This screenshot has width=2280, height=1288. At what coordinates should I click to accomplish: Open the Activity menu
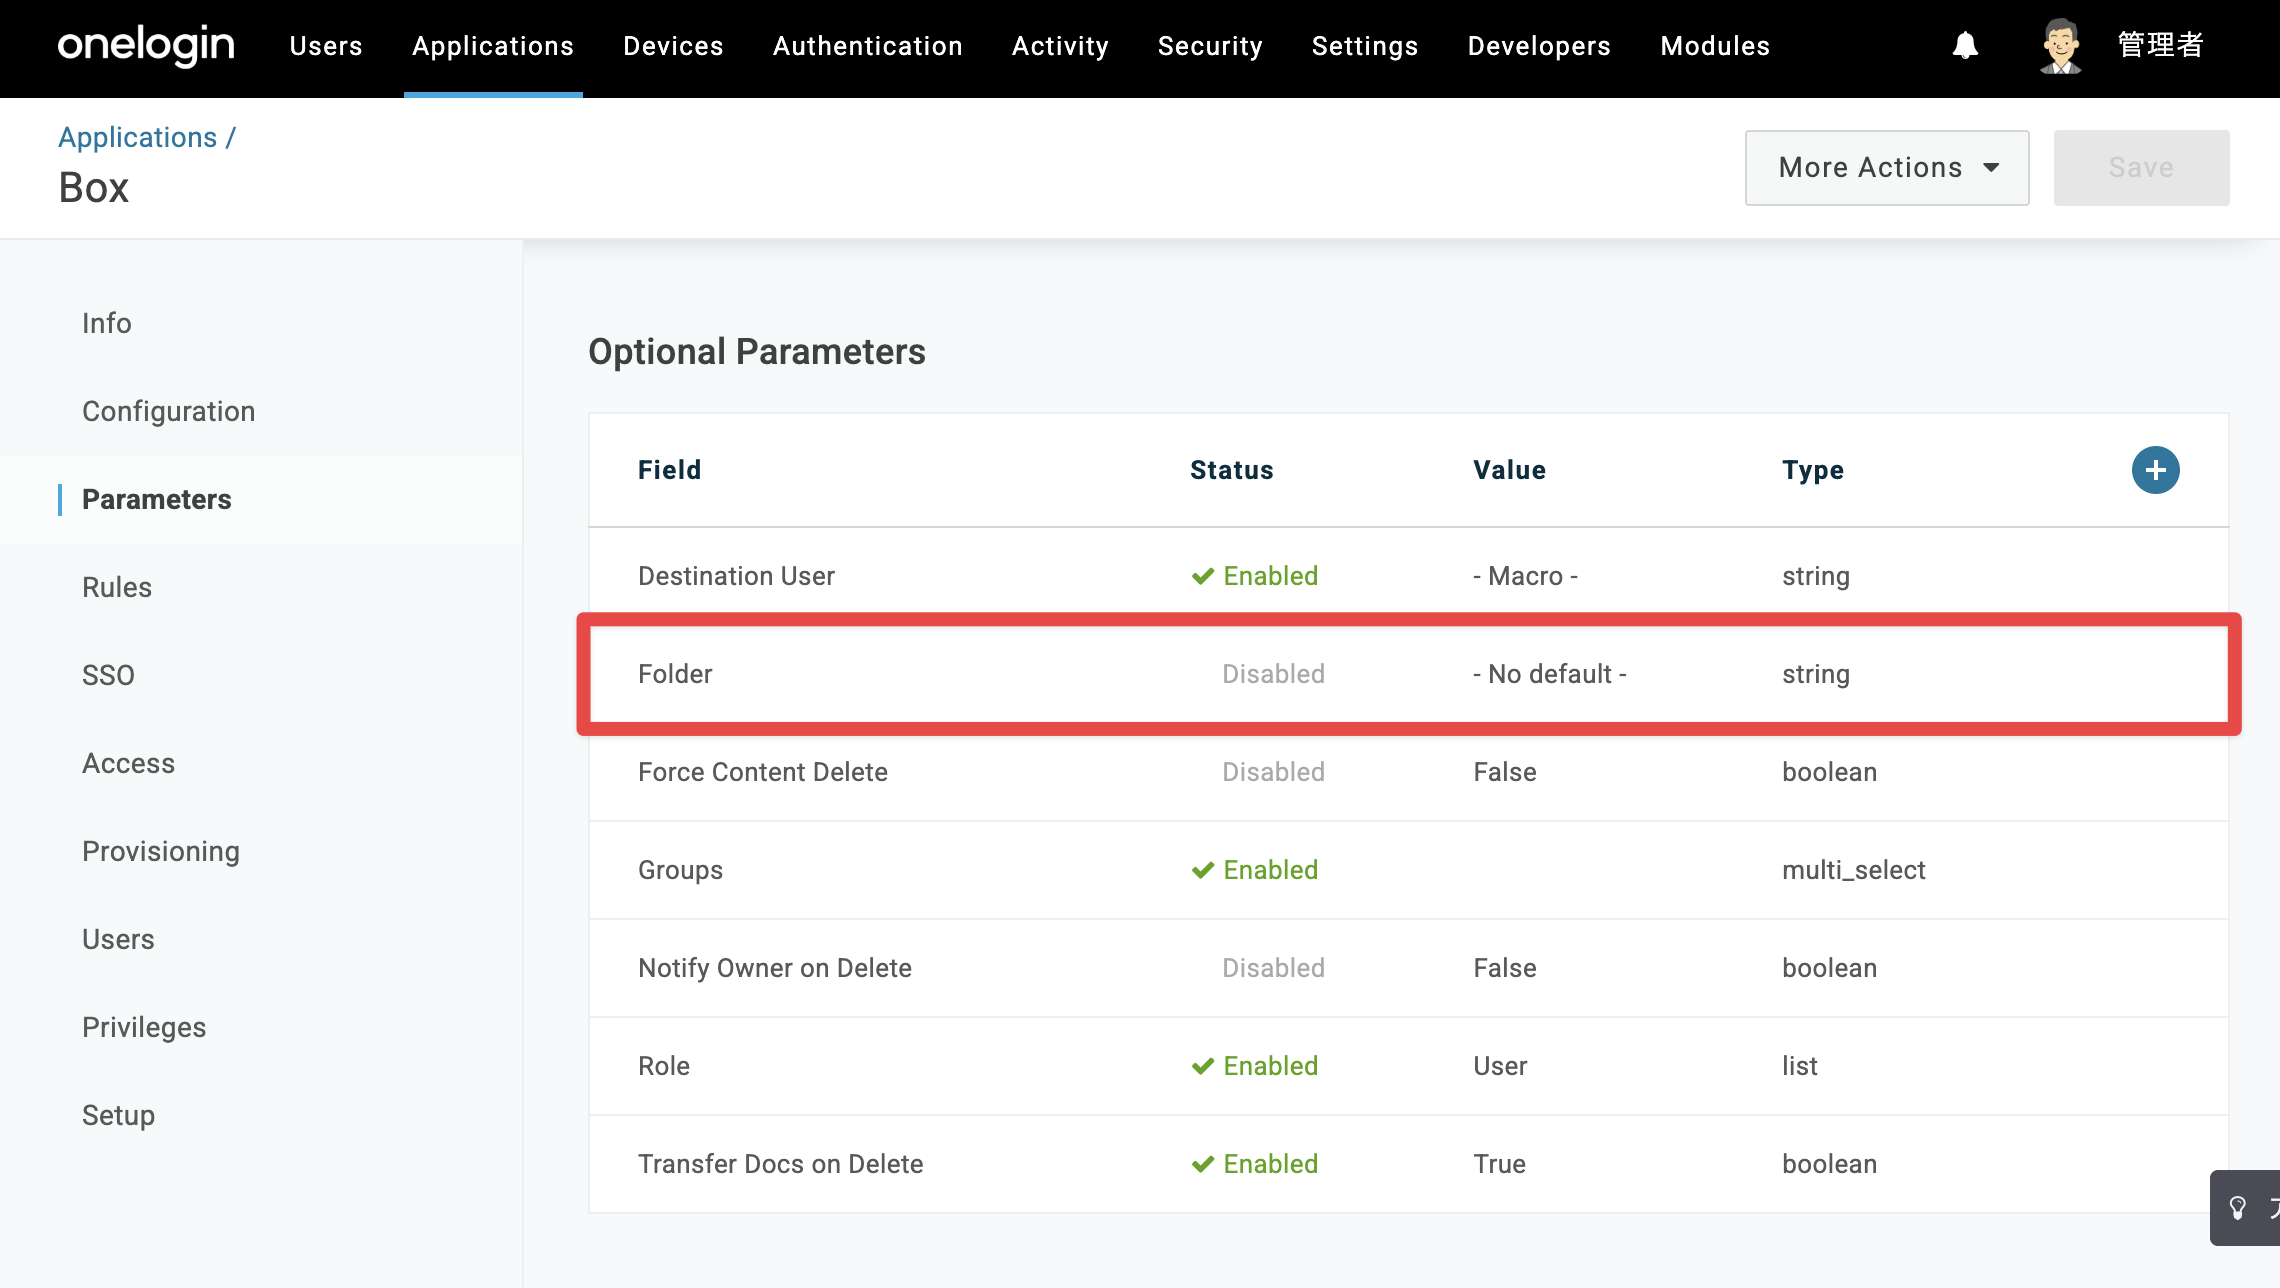[x=1060, y=46]
